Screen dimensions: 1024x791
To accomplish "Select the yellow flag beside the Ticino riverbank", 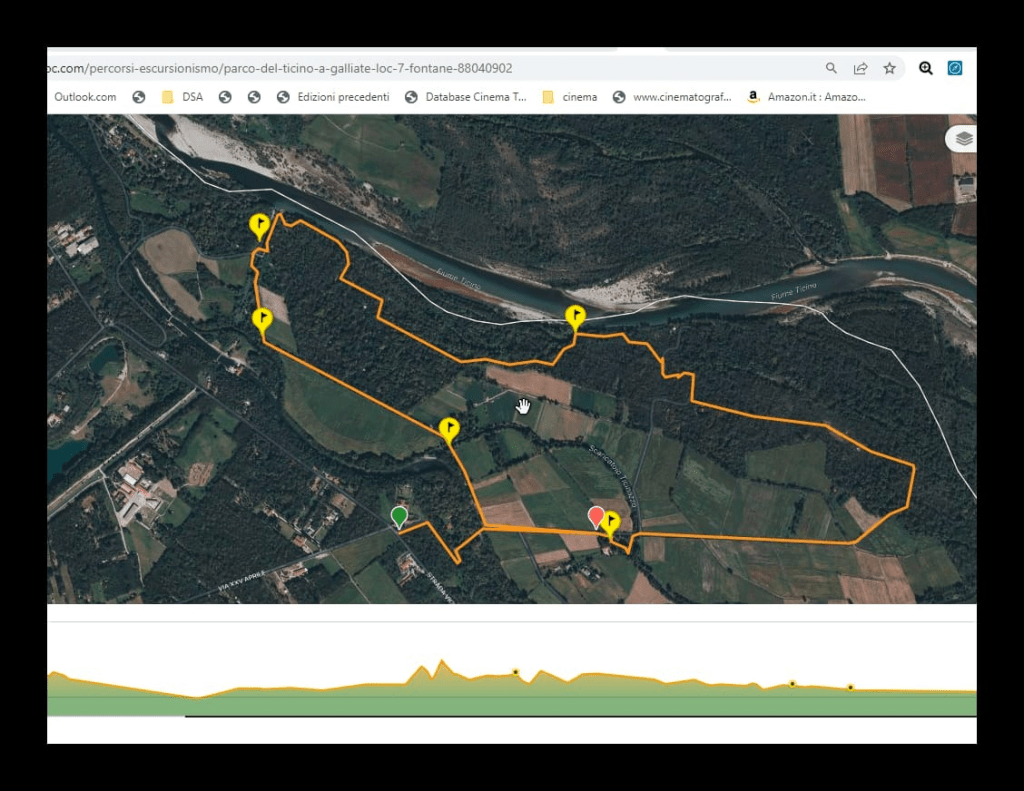I will (575, 318).
